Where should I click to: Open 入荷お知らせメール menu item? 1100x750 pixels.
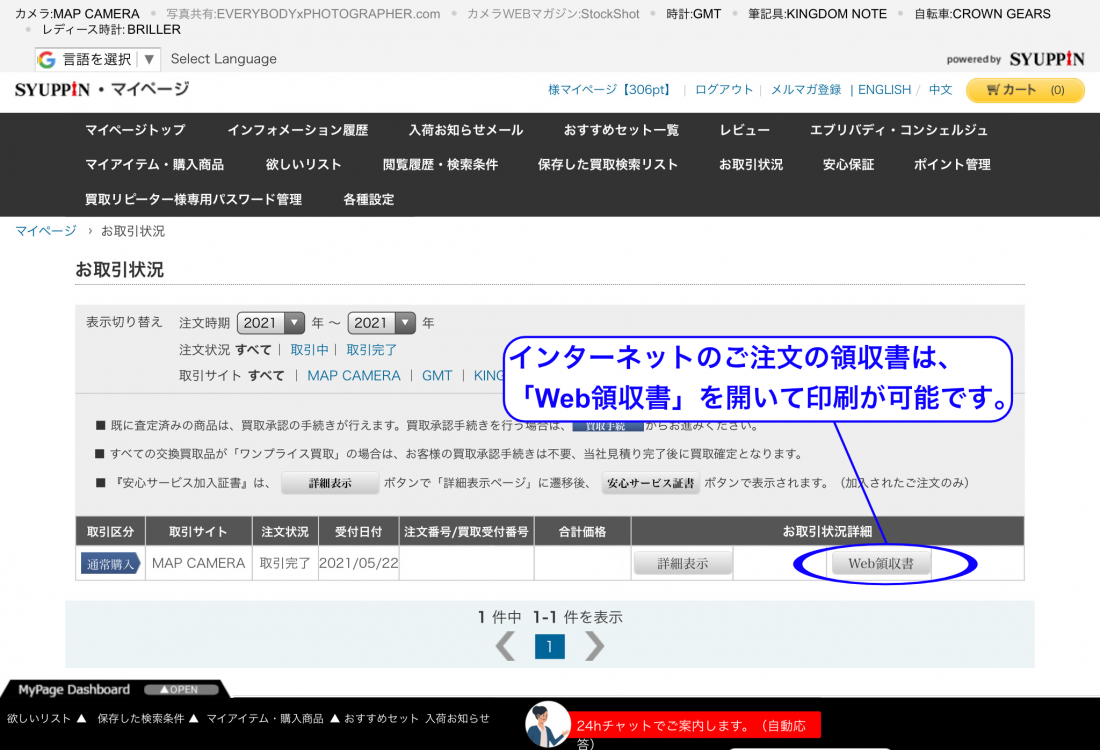pos(466,130)
